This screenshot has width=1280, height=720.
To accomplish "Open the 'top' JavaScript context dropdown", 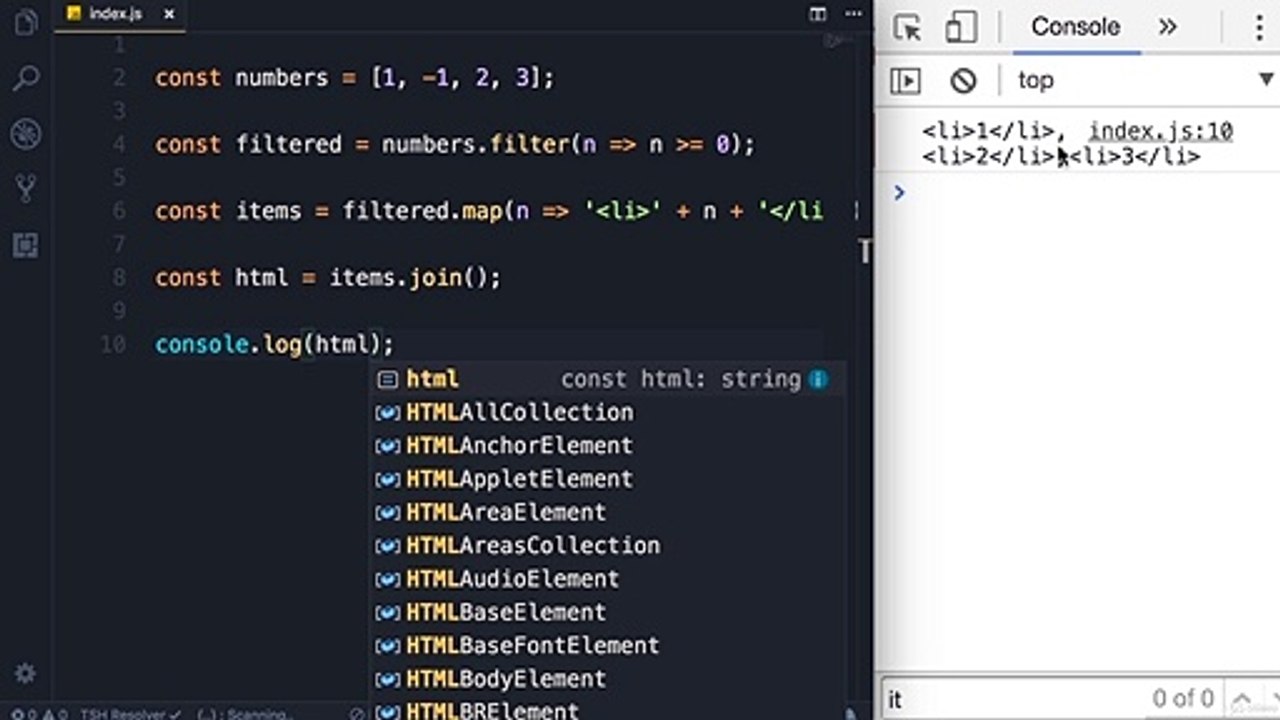I will click(x=1143, y=80).
